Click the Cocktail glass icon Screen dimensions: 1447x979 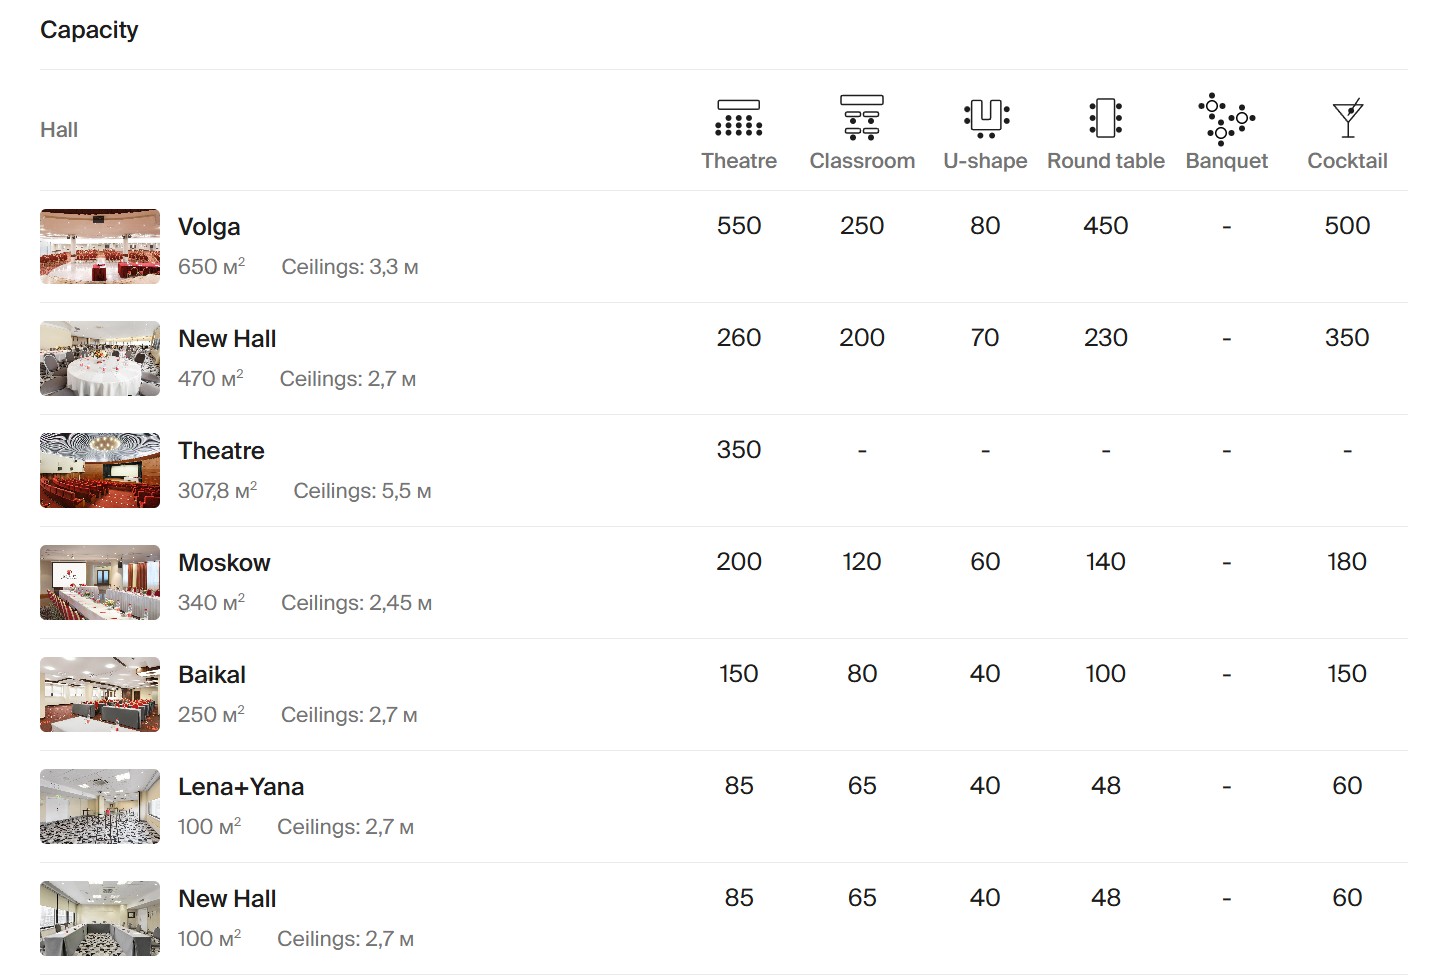tap(1347, 118)
